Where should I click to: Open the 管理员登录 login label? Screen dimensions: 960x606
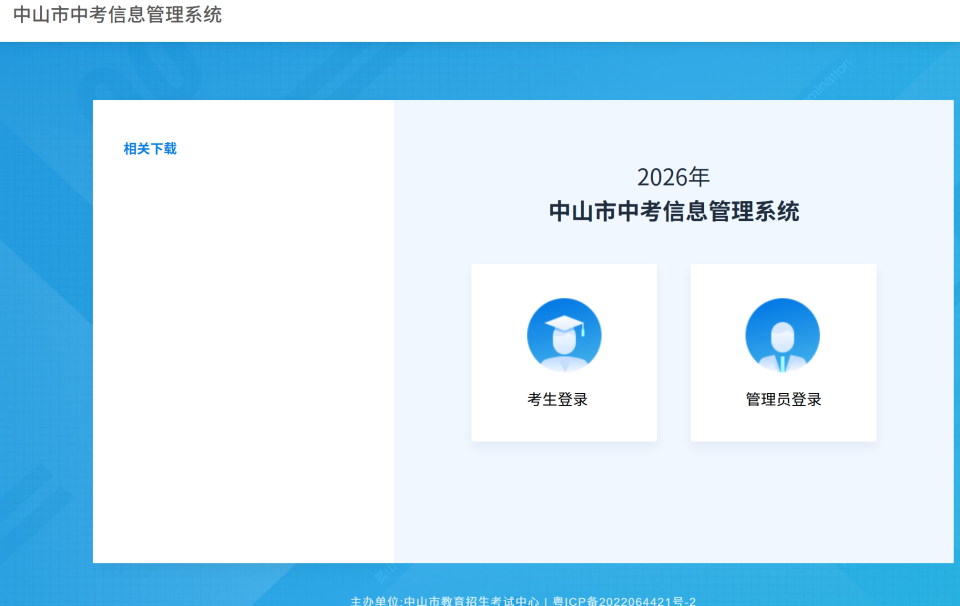[x=783, y=400]
